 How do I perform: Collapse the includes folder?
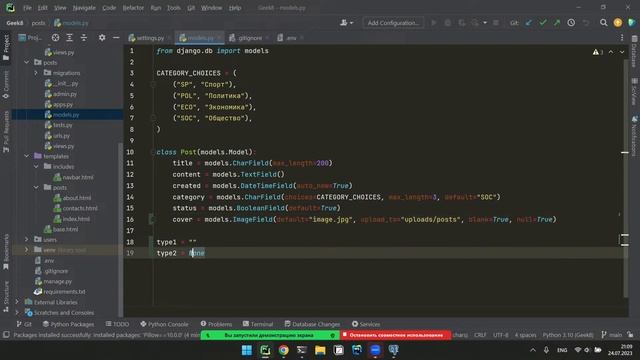point(36,167)
